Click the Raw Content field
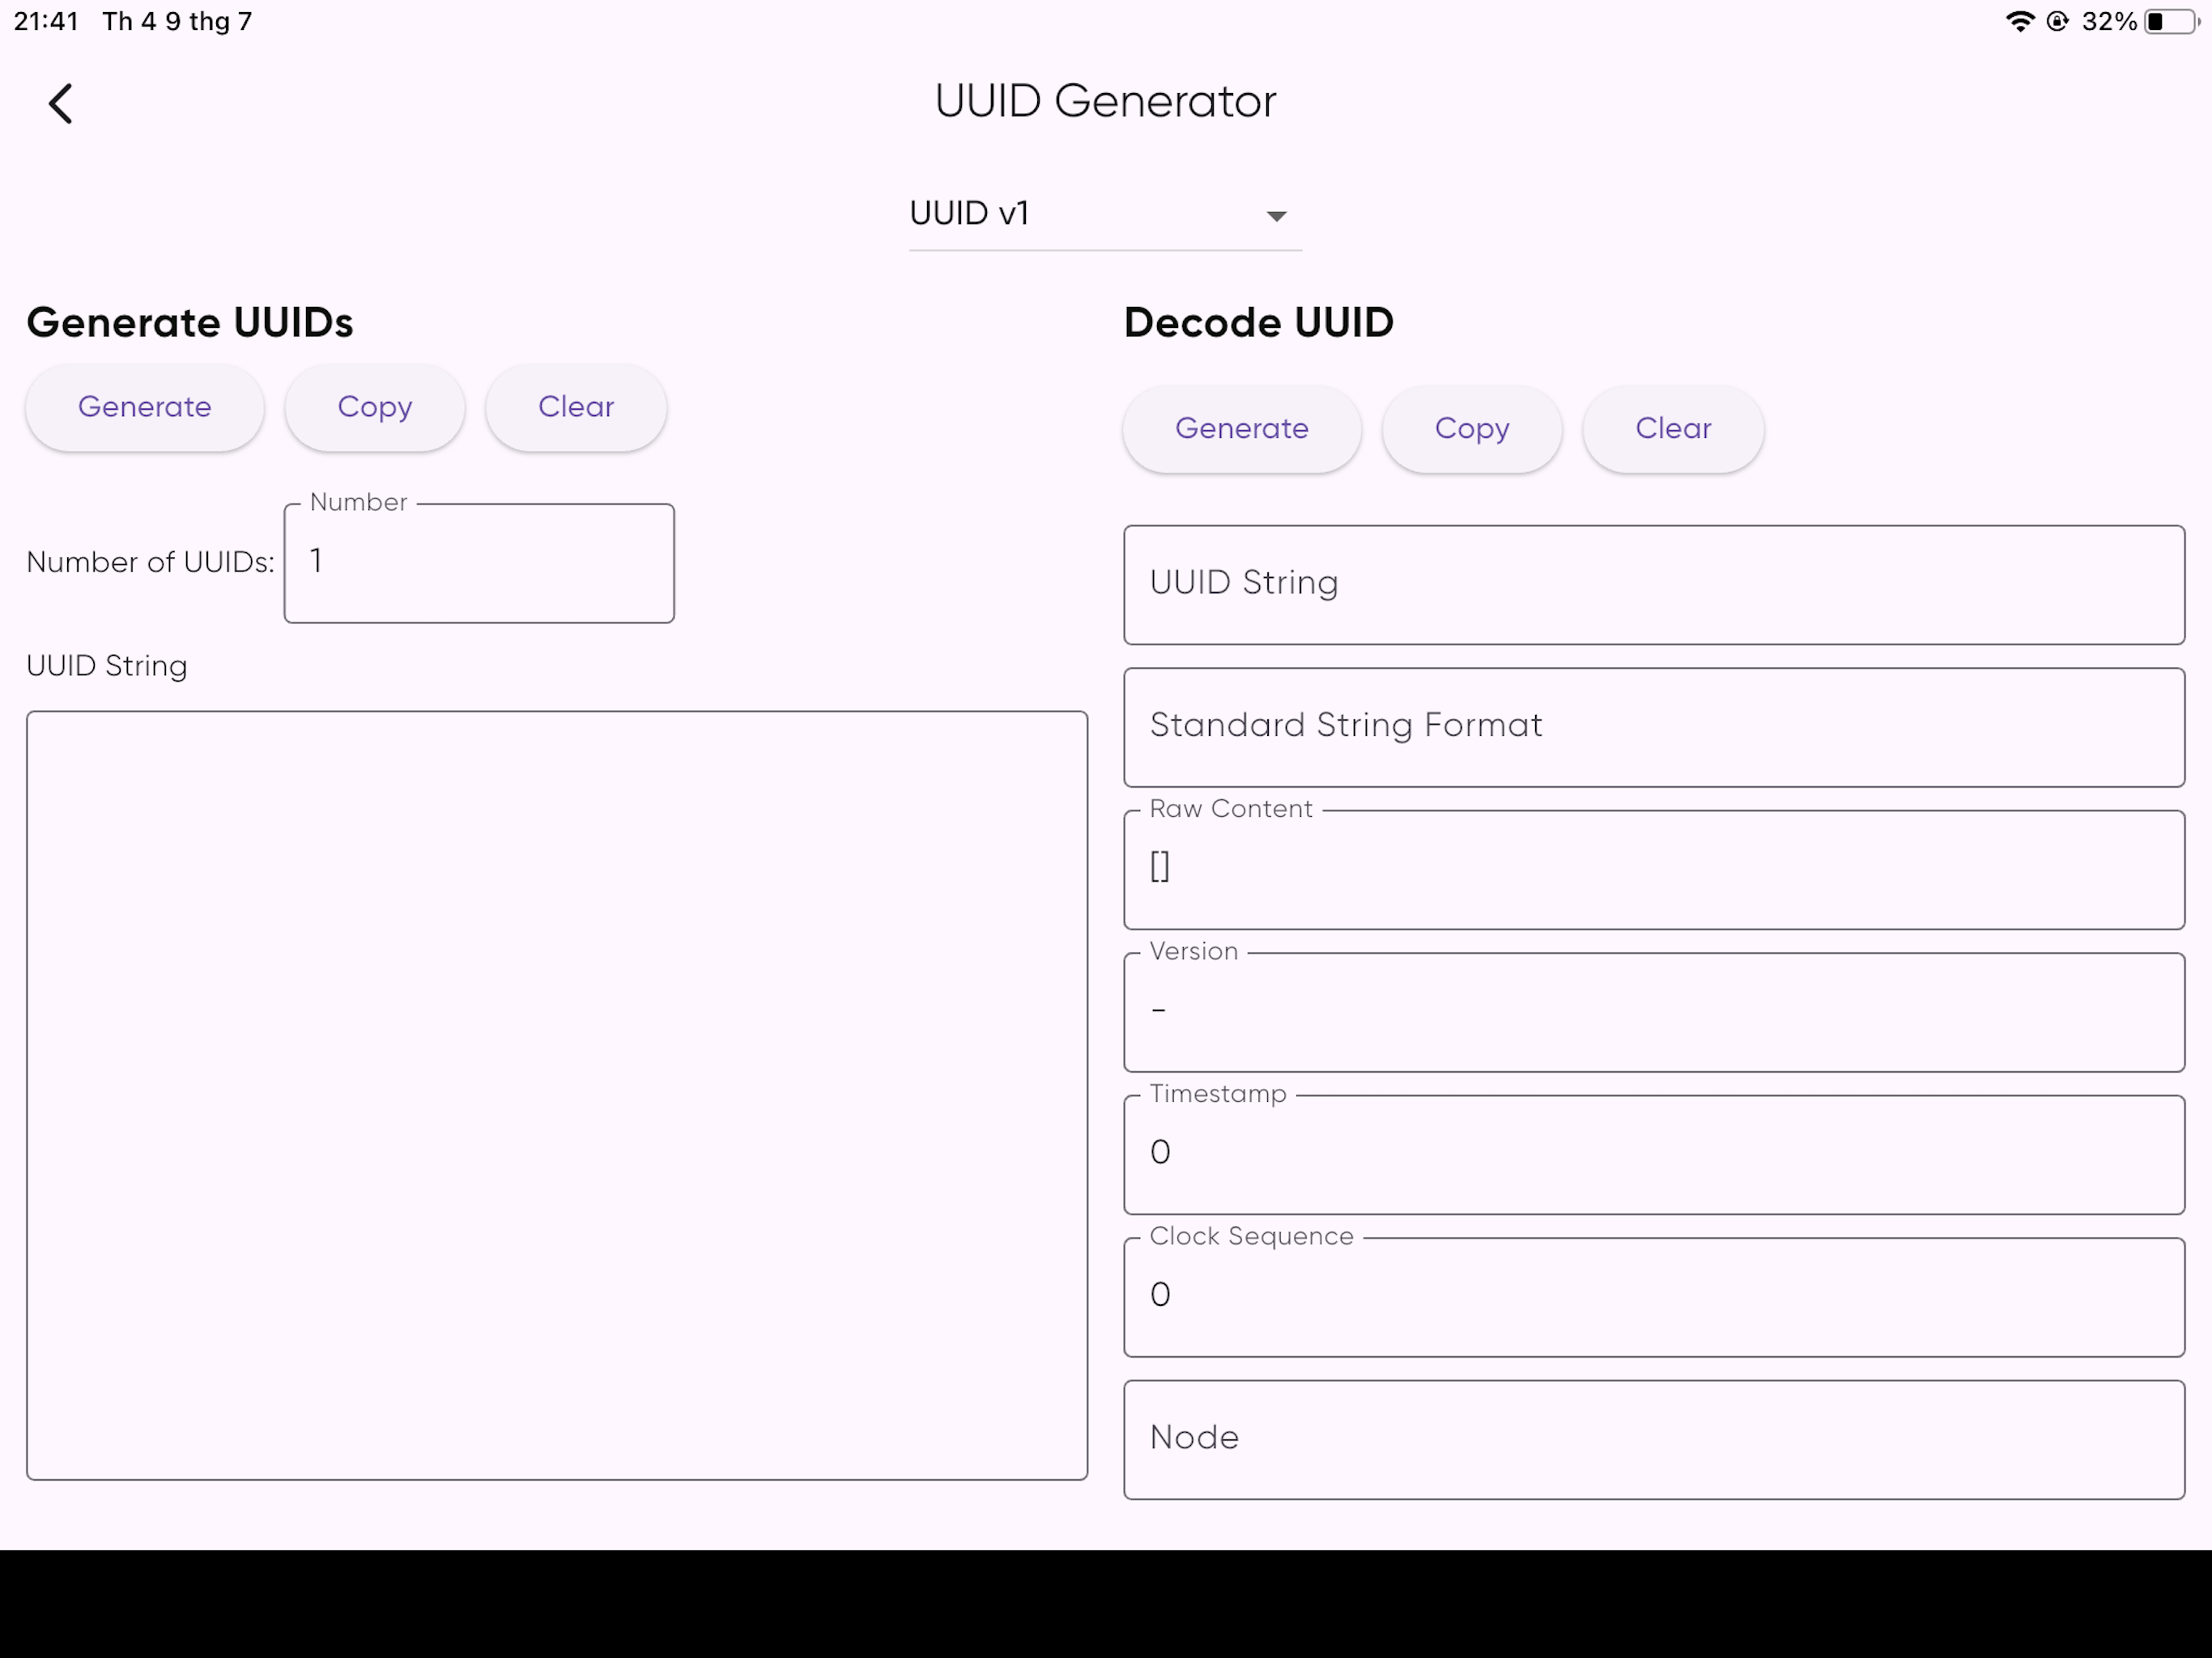2212x1658 pixels. [x=1654, y=869]
